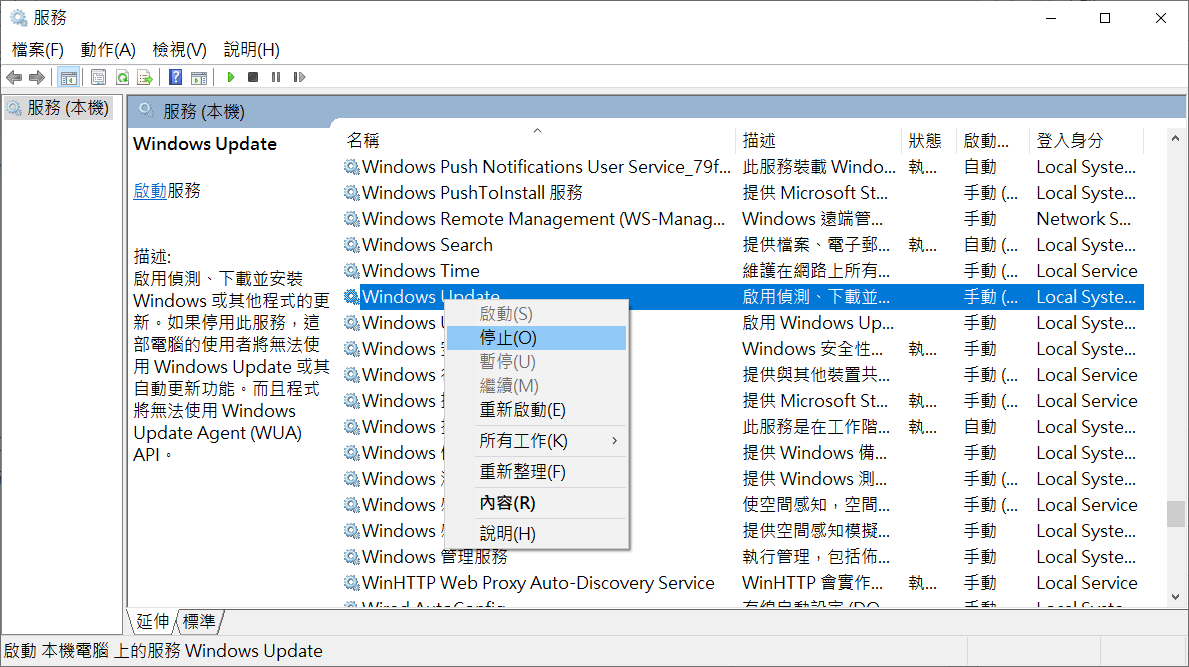Sort by 啟動... column header
Screen dimensions: 1189x667
tap(993, 140)
